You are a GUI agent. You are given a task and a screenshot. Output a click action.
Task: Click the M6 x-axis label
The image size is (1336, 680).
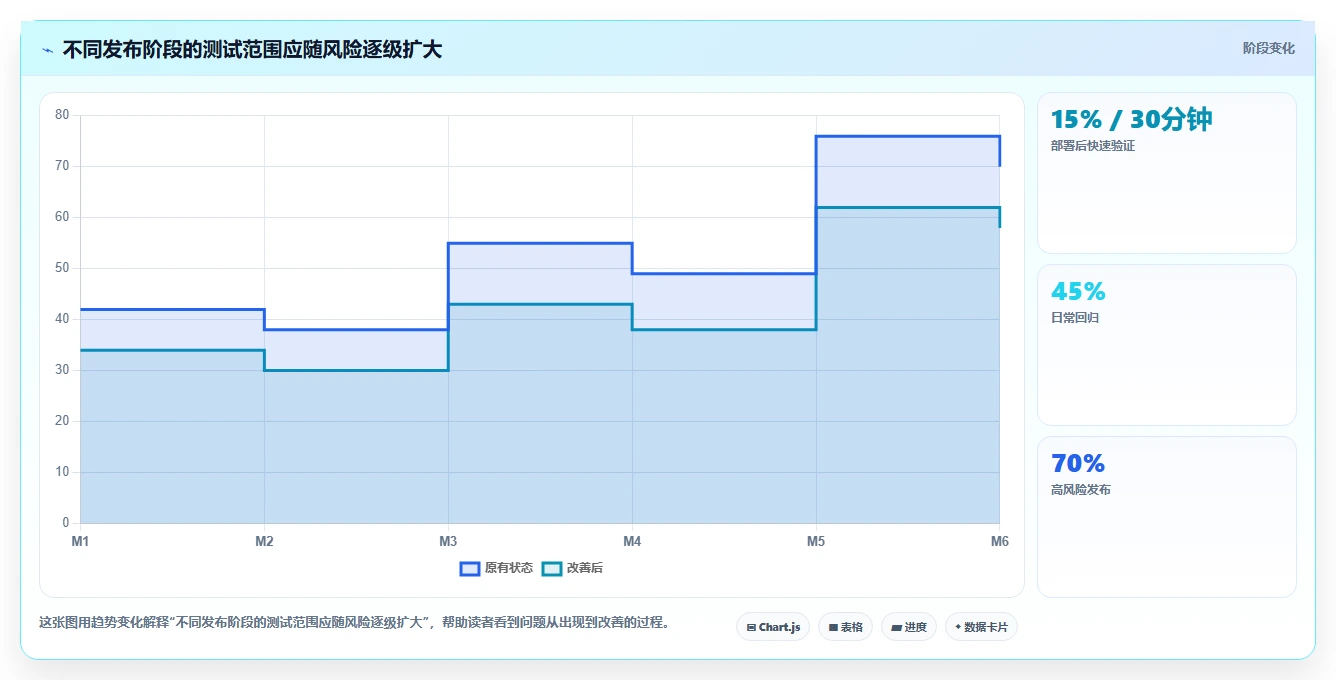pyautogui.click(x=1000, y=541)
